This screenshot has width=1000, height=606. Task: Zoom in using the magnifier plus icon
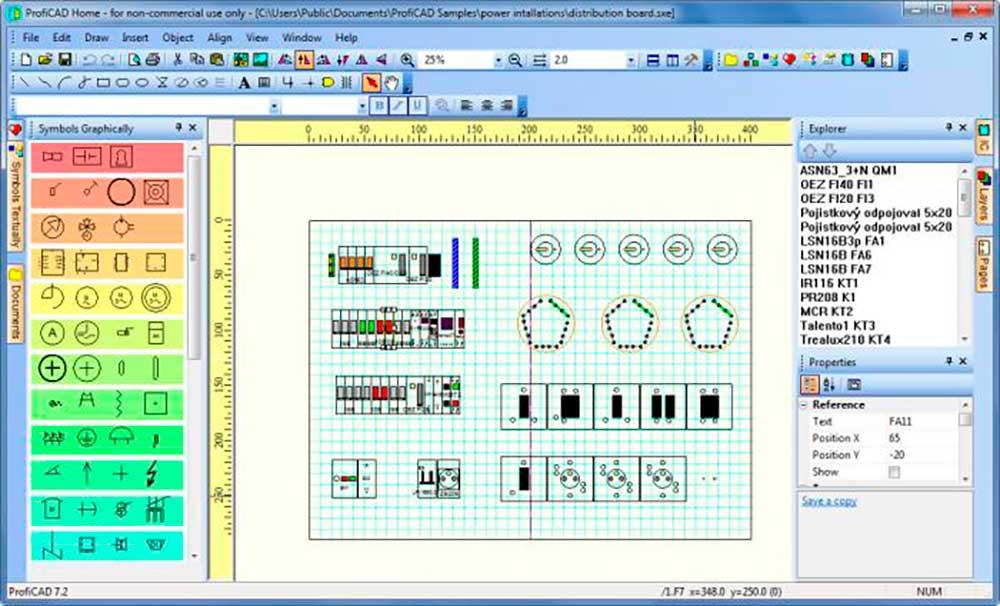(407, 60)
